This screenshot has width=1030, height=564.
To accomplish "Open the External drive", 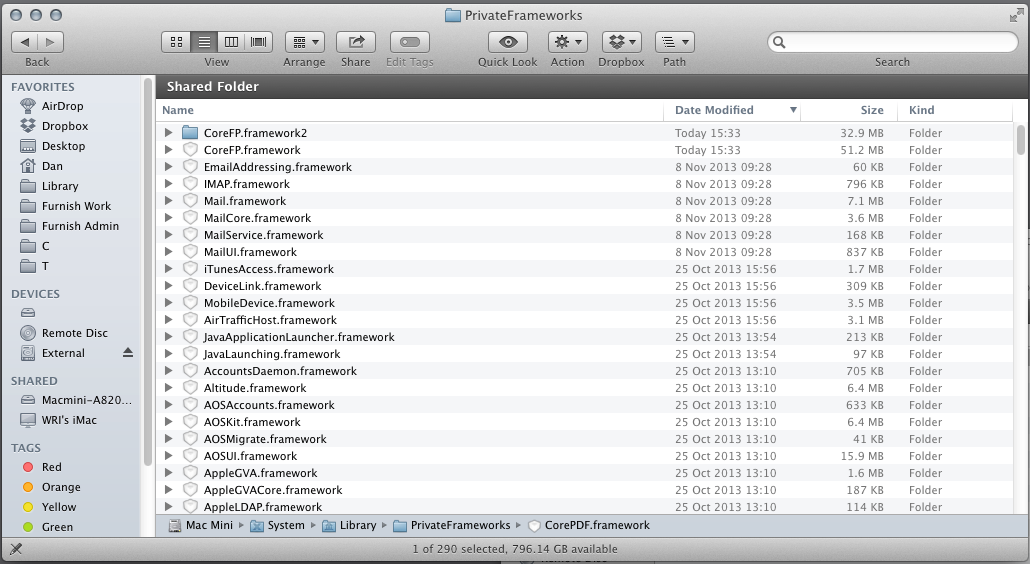I will click(x=63, y=353).
